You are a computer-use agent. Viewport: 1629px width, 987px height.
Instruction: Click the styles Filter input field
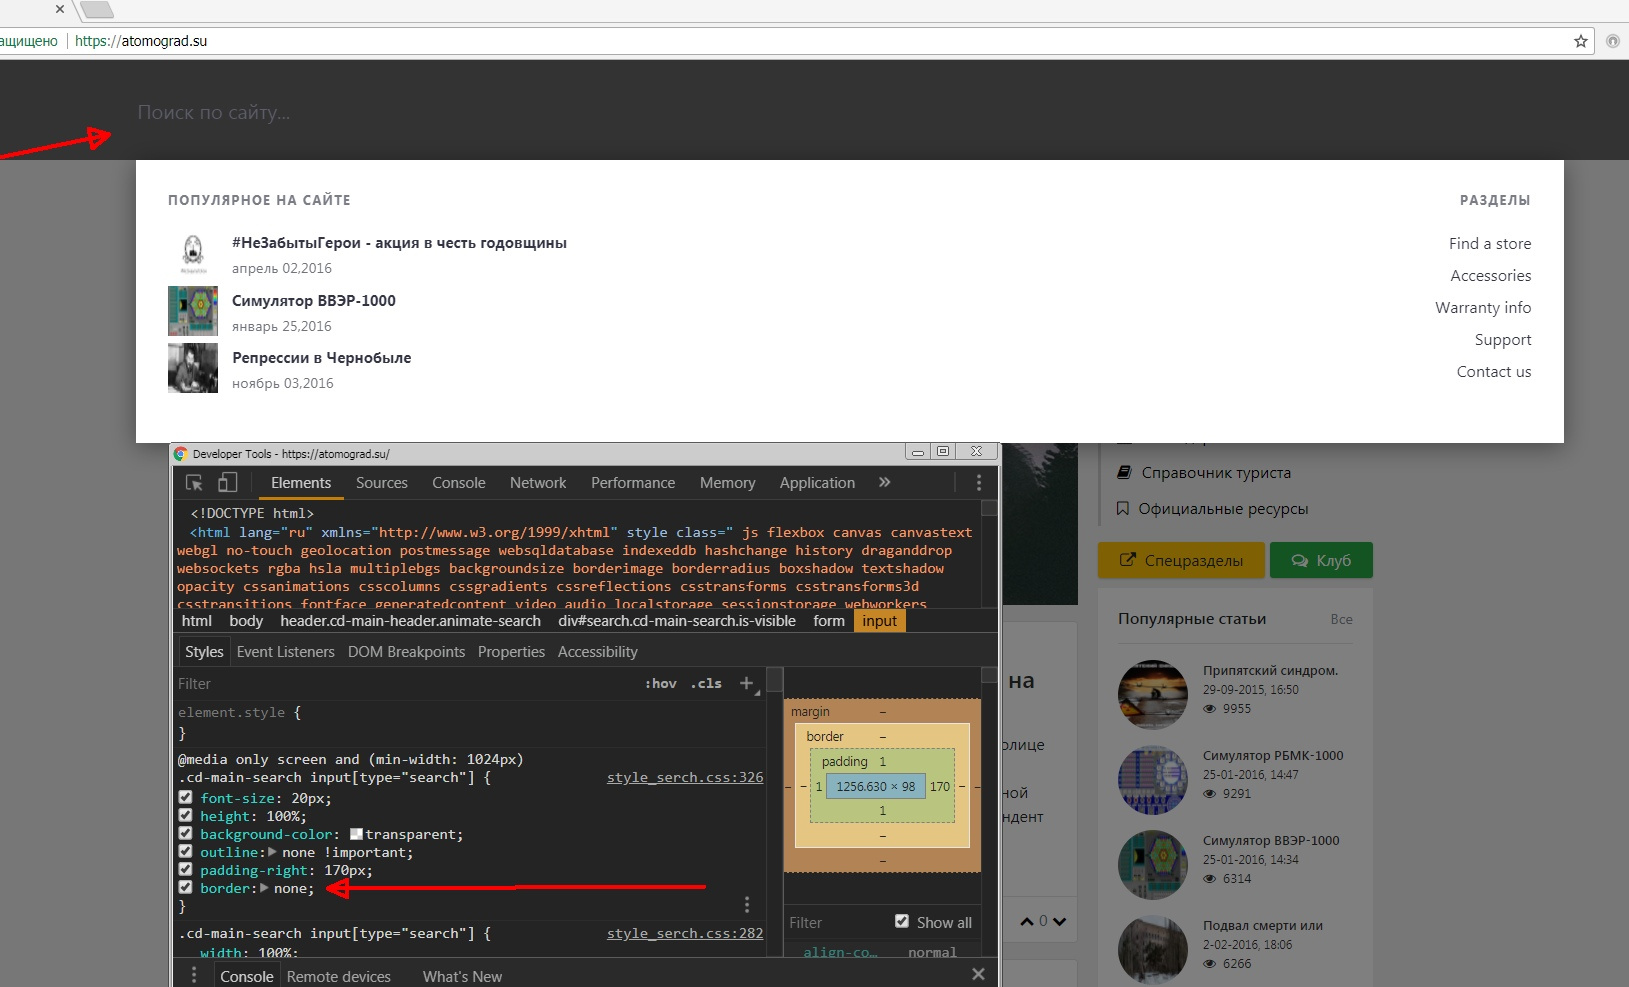click(x=405, y=683)
